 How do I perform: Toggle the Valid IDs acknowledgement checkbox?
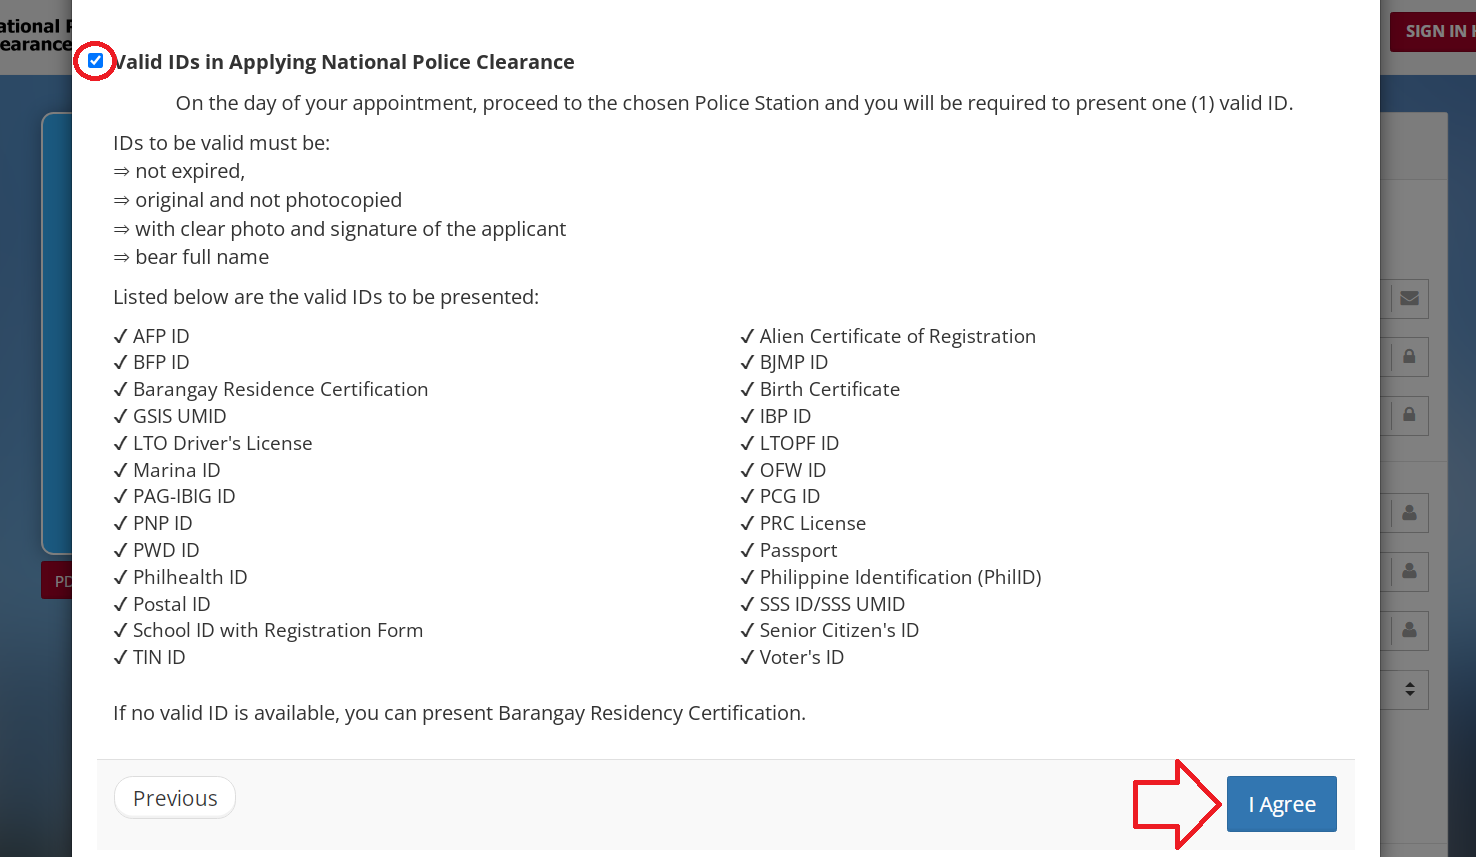(95, 61)
